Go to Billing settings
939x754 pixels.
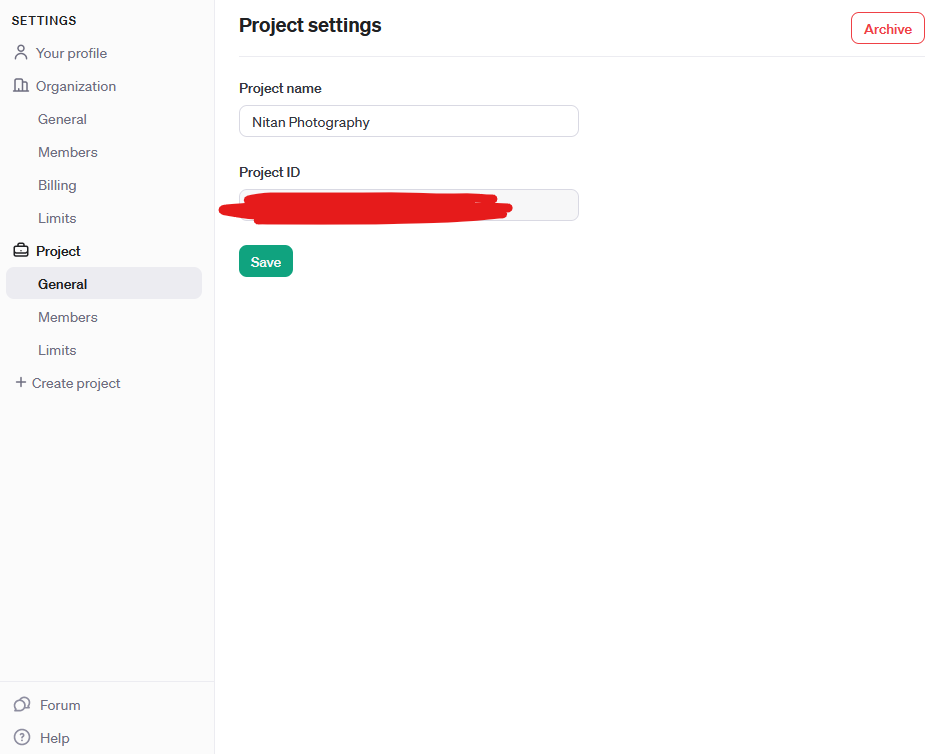click(x=57, y=185)
